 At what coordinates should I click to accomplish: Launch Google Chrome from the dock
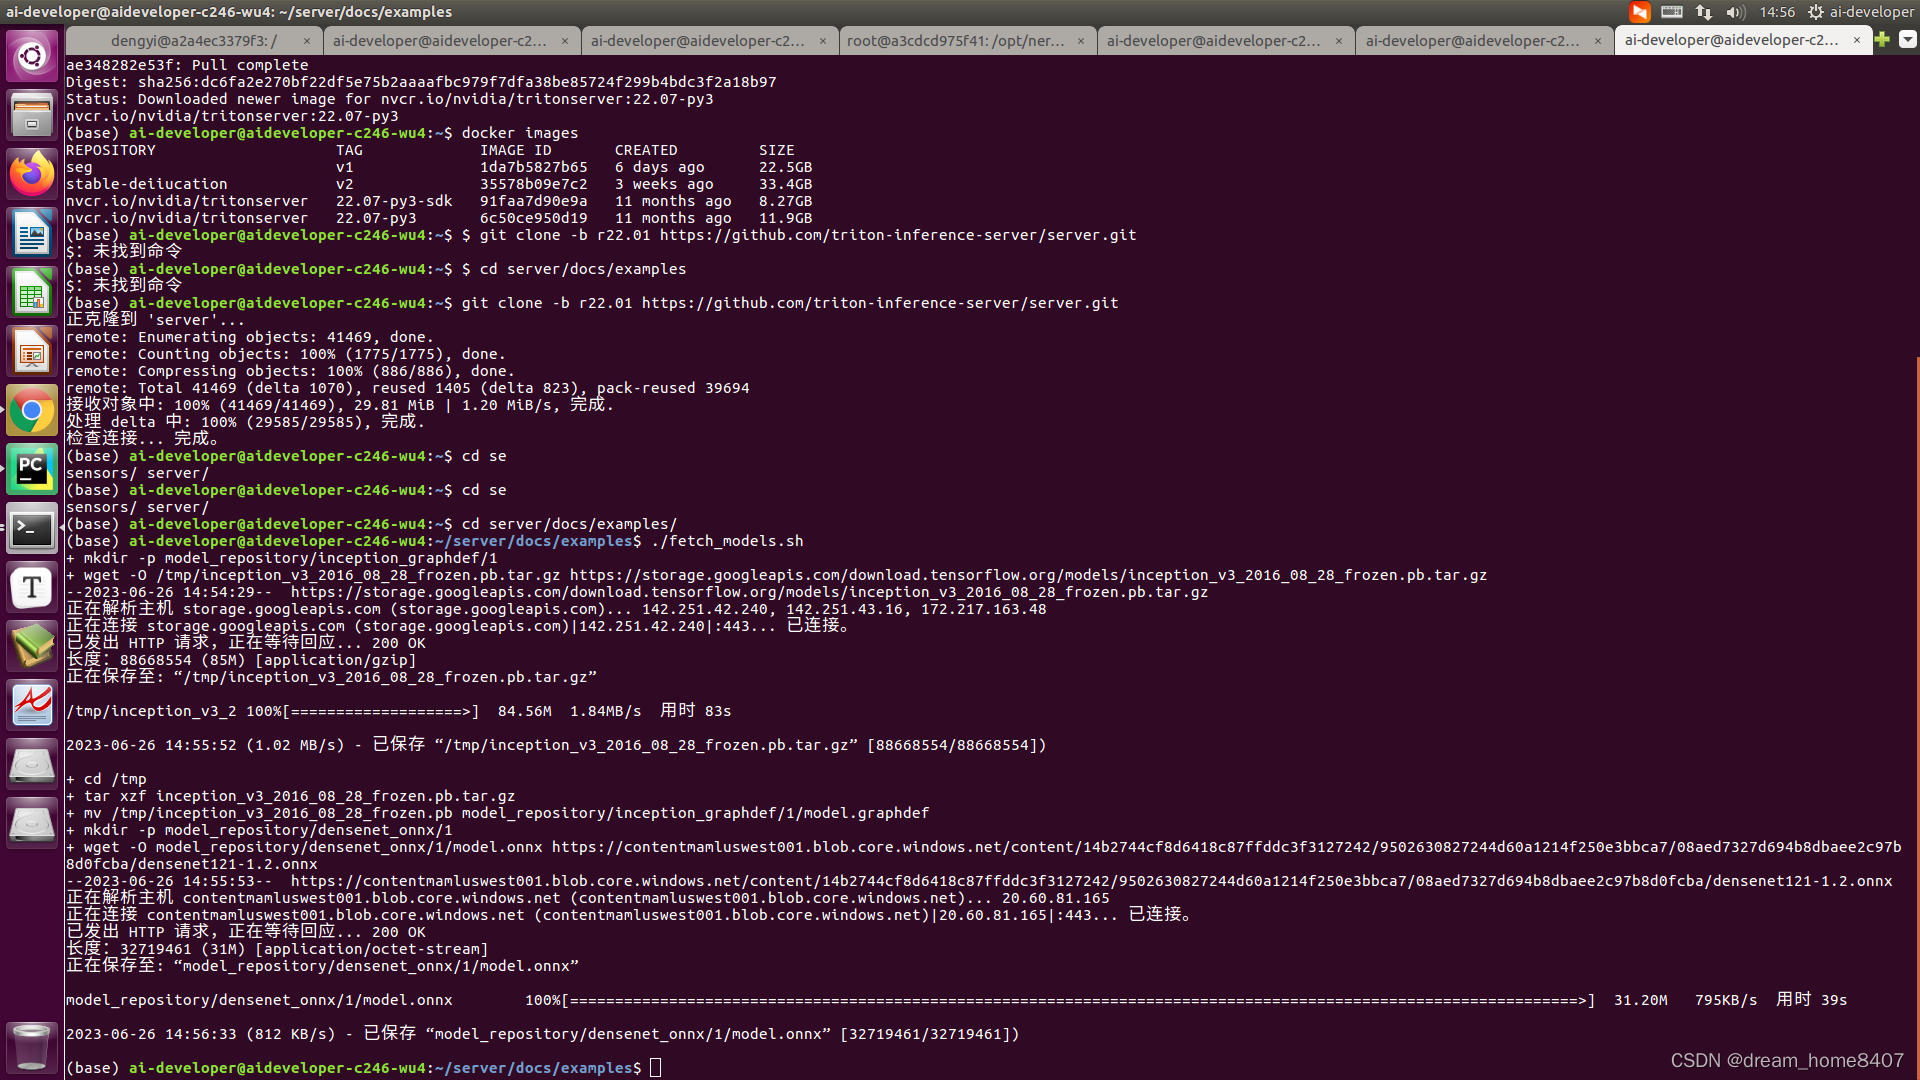(x=32, y=410)
